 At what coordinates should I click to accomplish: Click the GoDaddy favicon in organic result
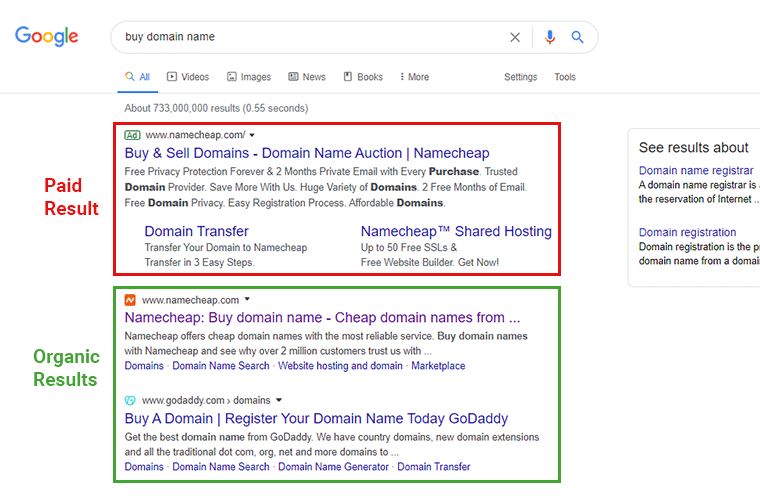130,400
